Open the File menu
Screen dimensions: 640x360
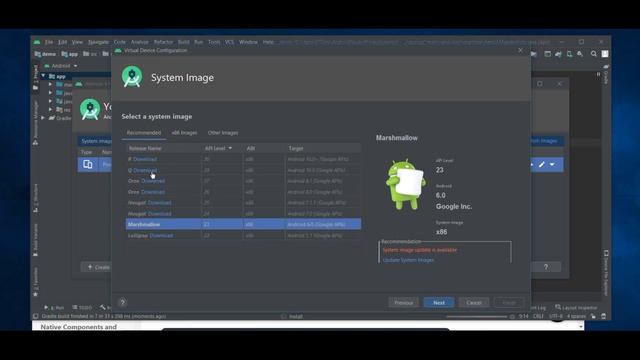pyautogui.click(x=49, y=42)
